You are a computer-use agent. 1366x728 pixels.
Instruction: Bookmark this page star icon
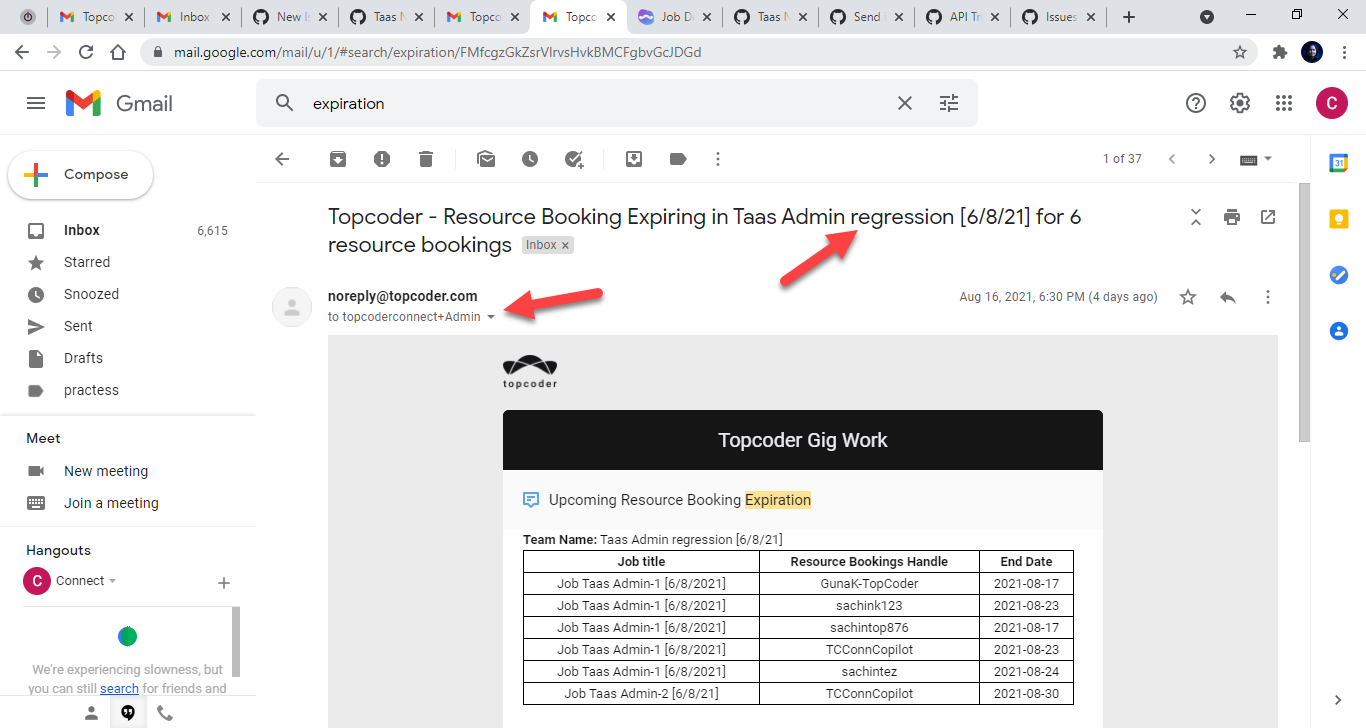(x=1240, y=52)
